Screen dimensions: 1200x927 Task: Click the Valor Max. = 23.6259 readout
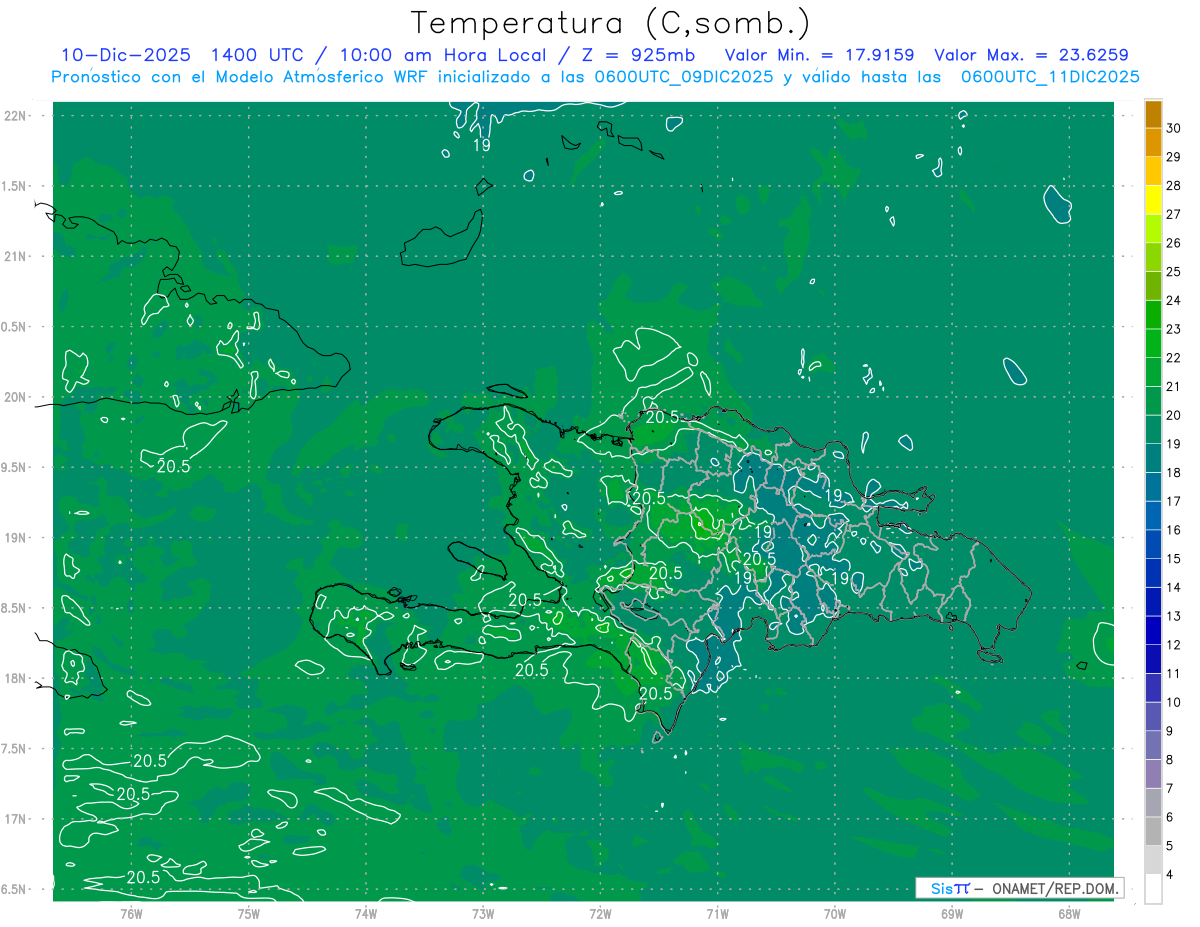click(1031, 55)
